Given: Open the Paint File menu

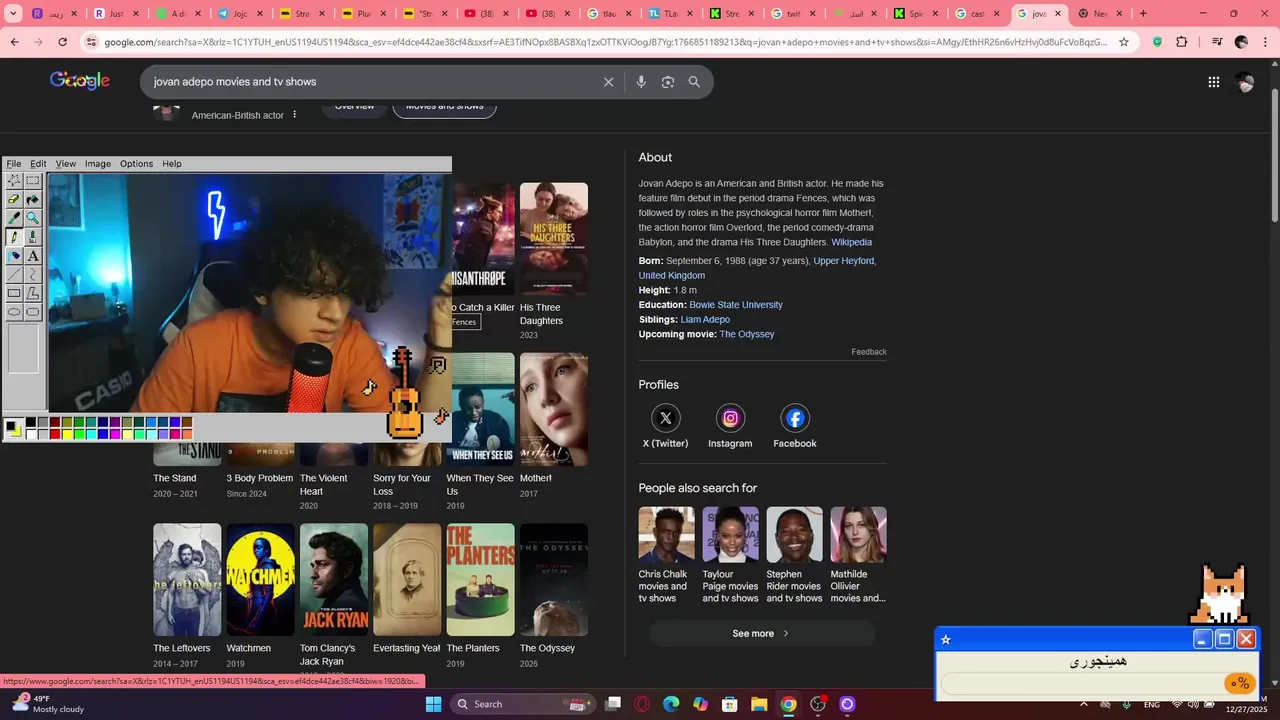Looking at the screenshot, I should 14,164.
